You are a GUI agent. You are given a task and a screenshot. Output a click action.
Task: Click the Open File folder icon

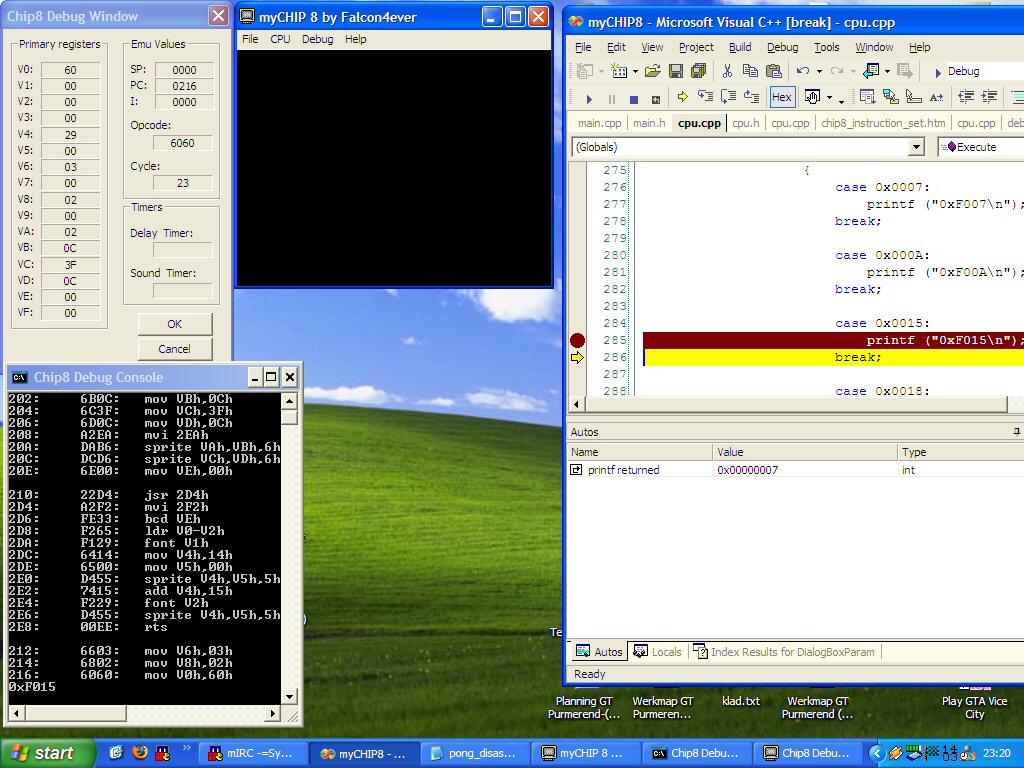click(x=652, y=71)
